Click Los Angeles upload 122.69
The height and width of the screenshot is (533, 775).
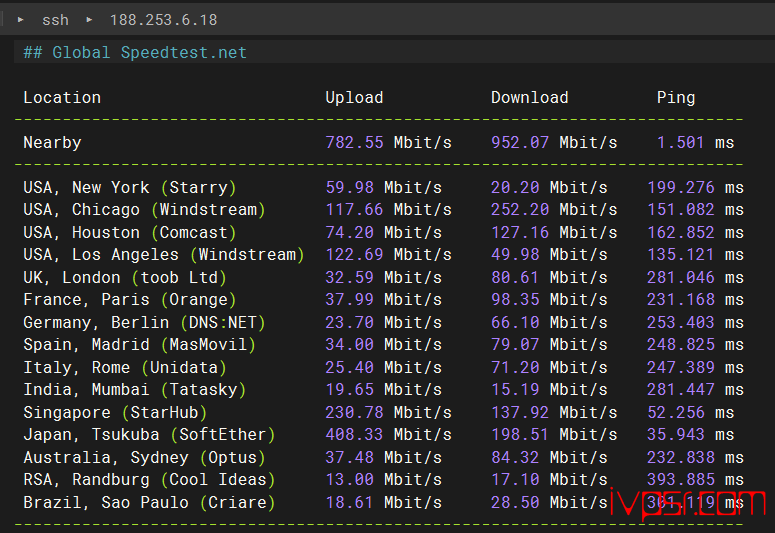[354, 255]
